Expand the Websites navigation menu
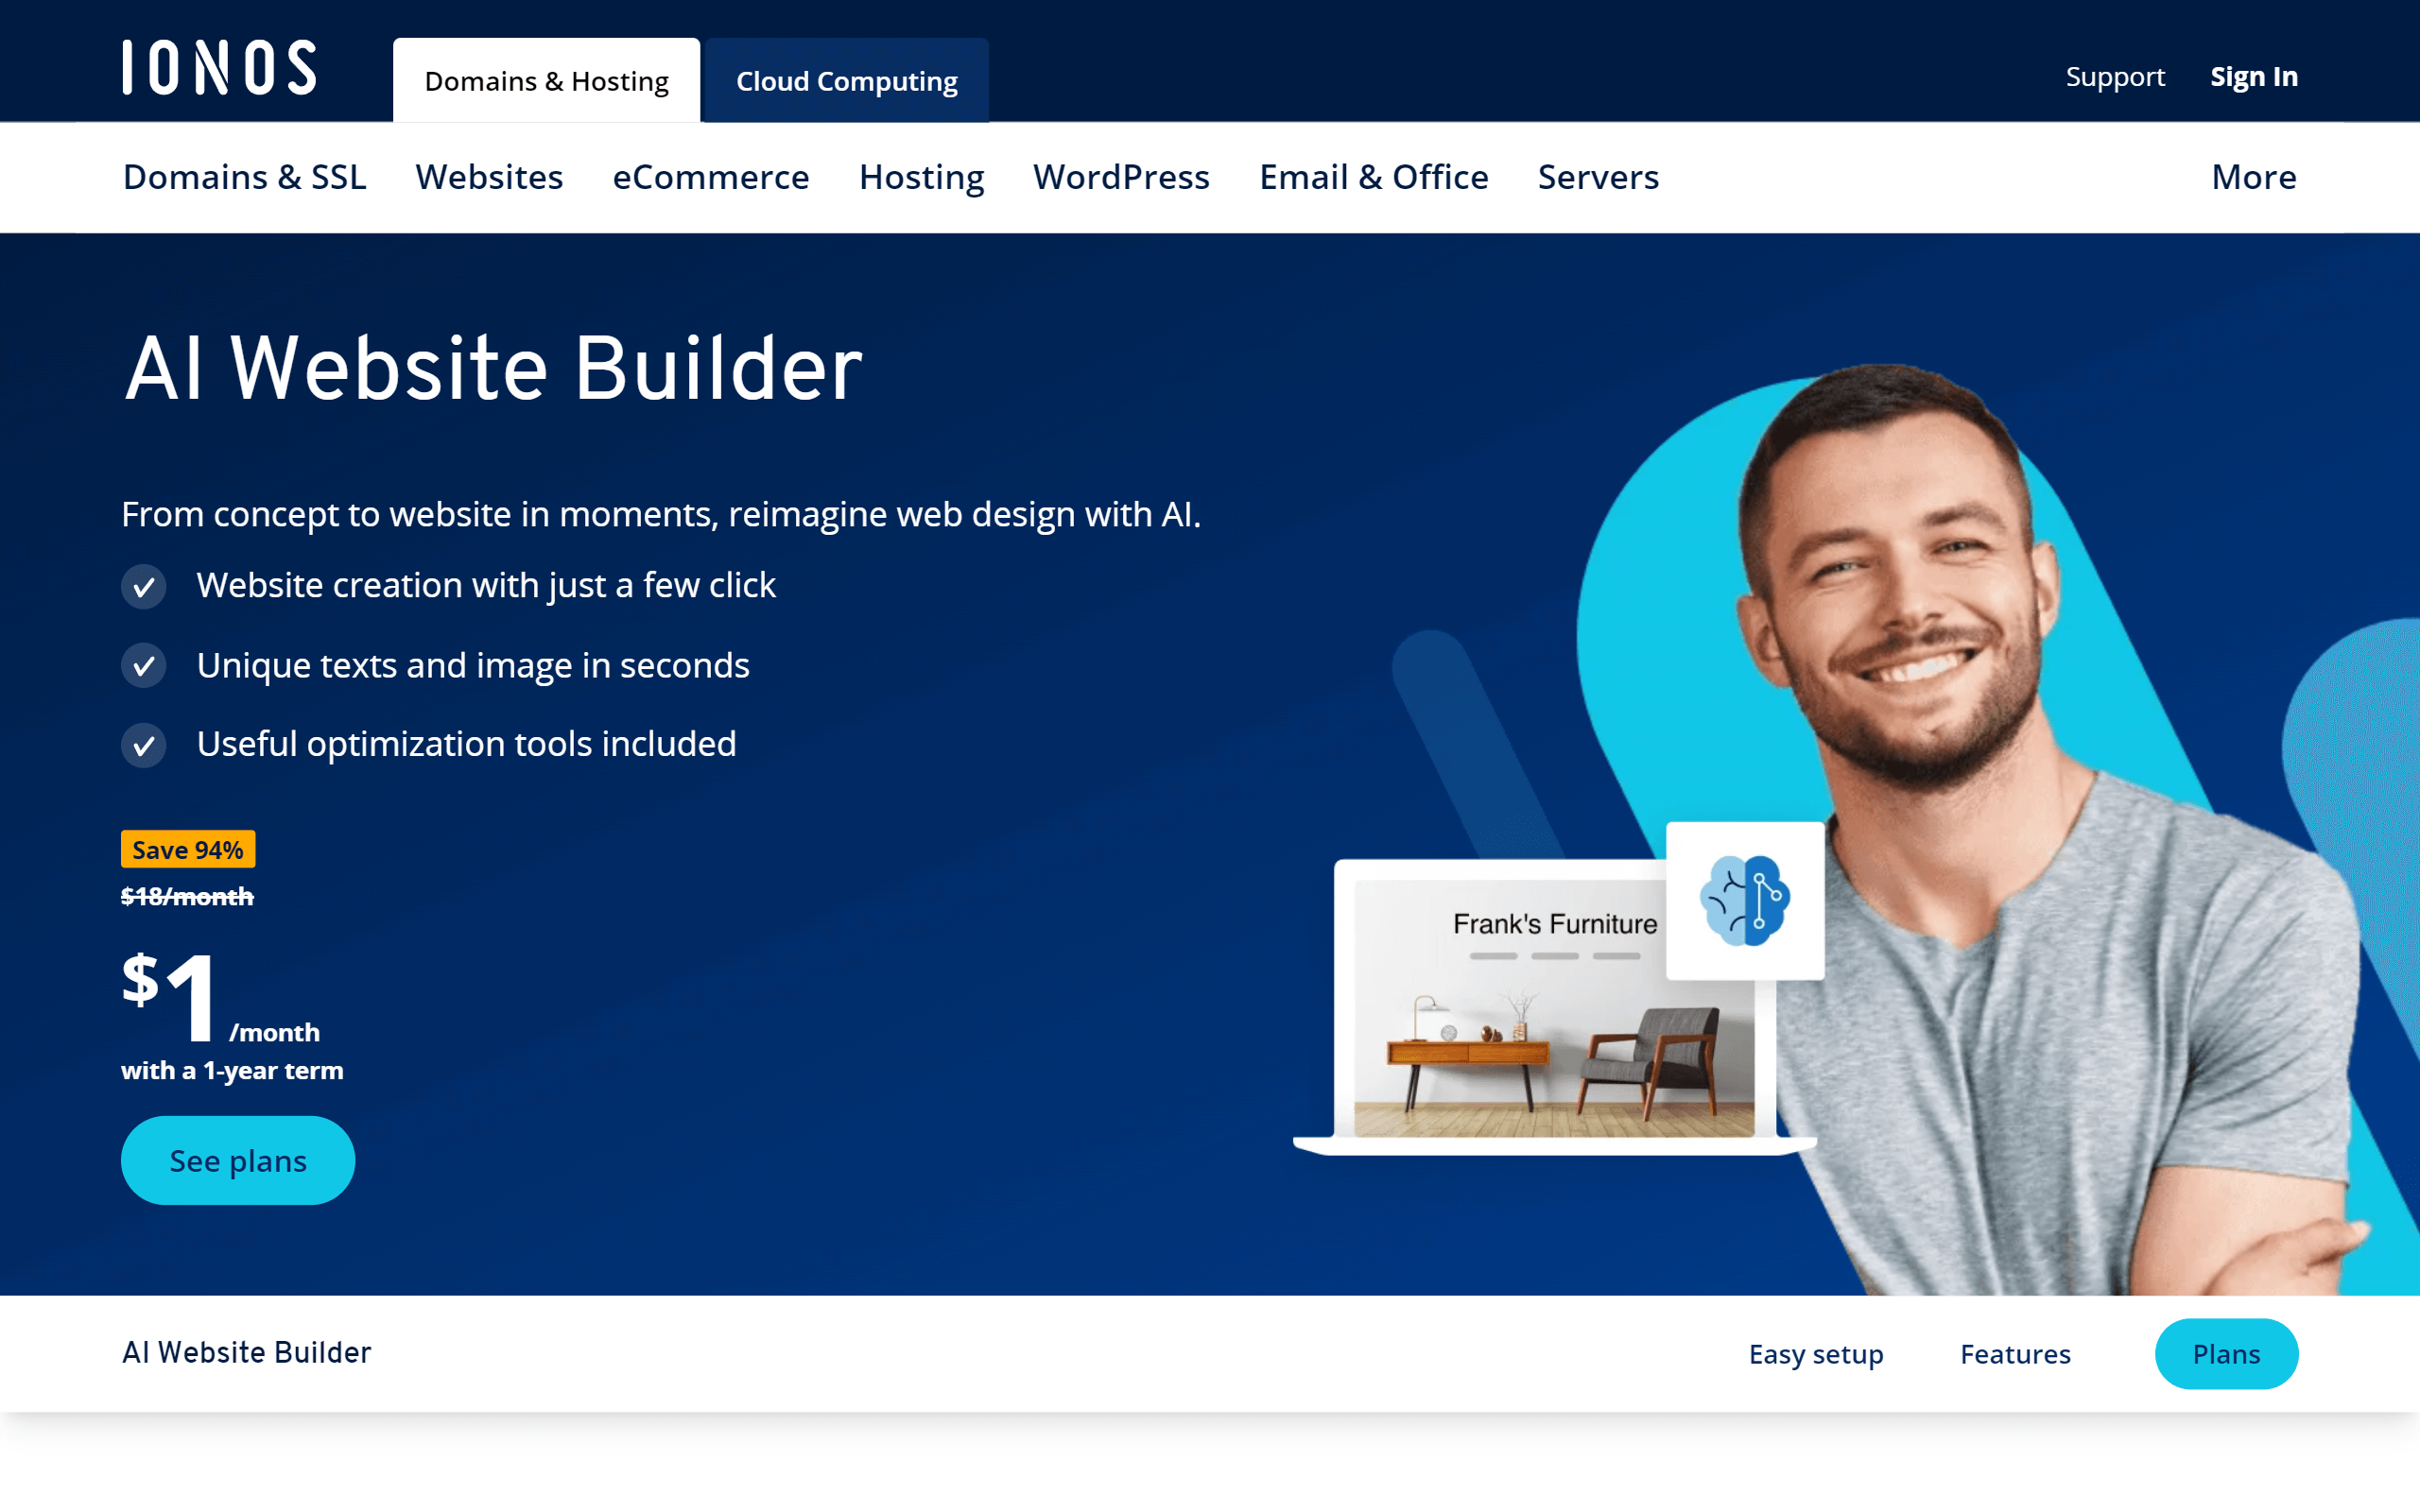This screenshot has width=2420, height=1512. (490, 176)
